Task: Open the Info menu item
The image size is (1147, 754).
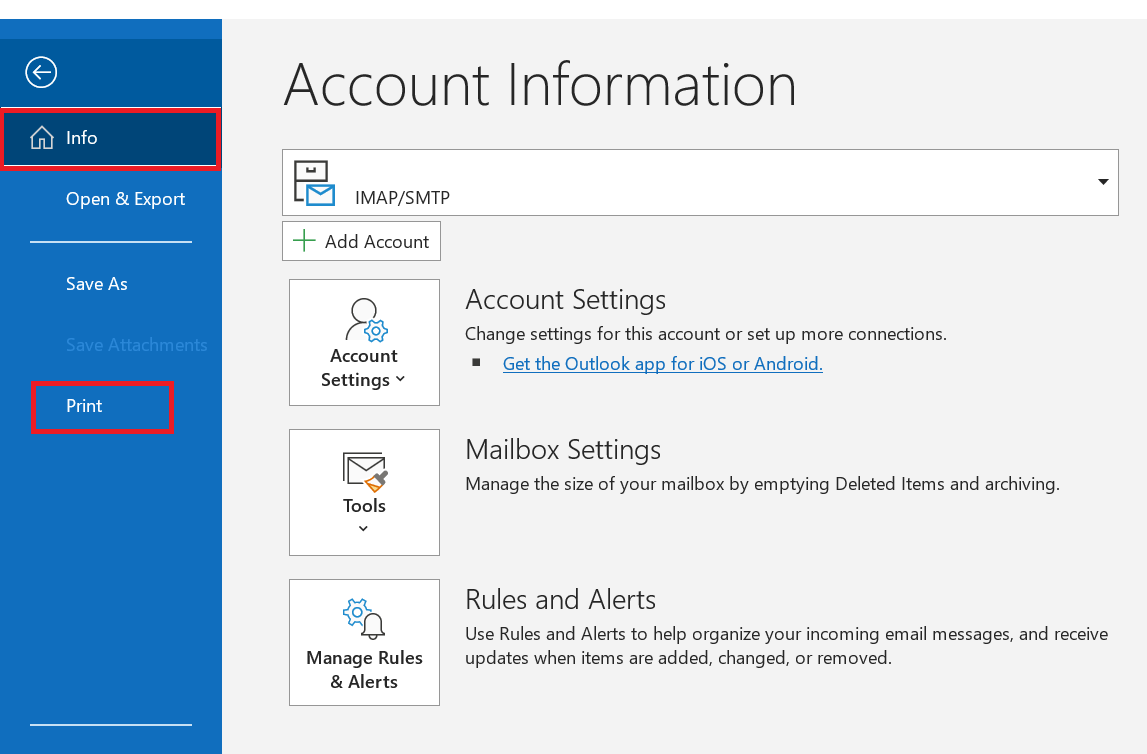Action: click(x=110, y=137)
